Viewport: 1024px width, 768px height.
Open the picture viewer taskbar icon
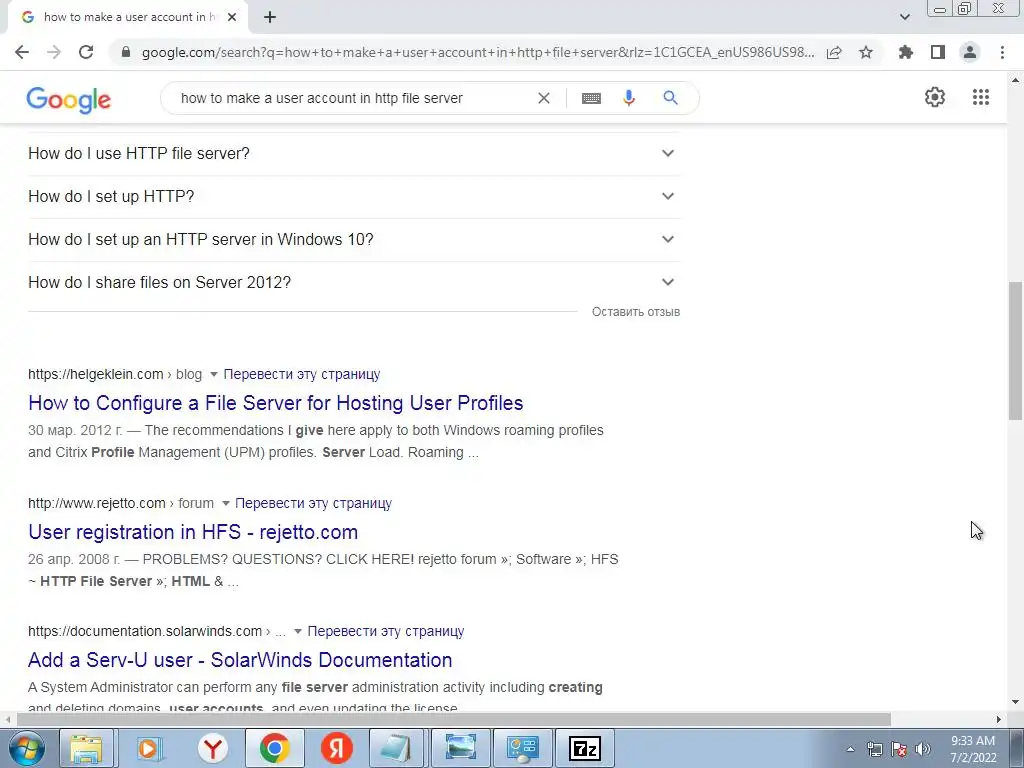coord(460,748)
